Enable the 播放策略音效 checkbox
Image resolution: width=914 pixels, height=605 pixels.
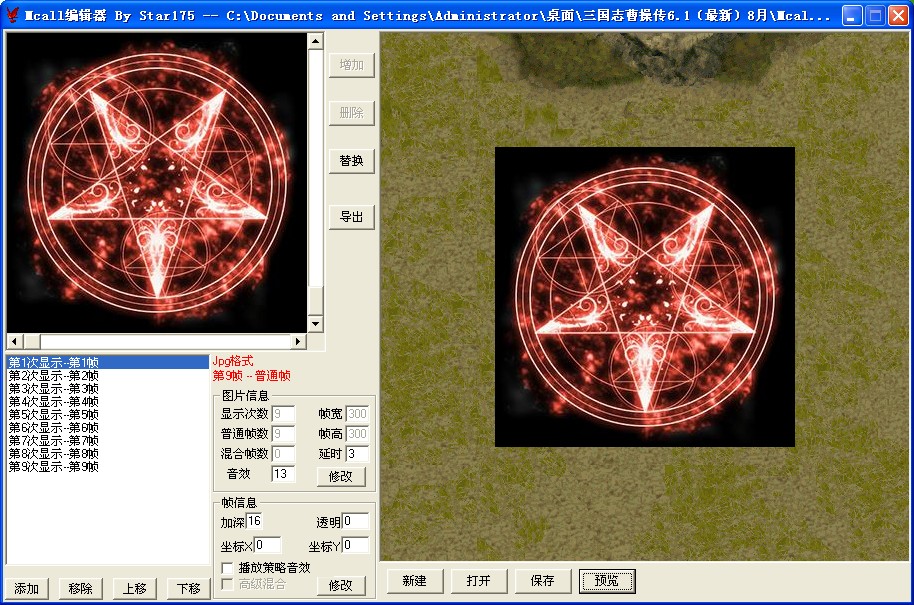(x=228, y=568)
